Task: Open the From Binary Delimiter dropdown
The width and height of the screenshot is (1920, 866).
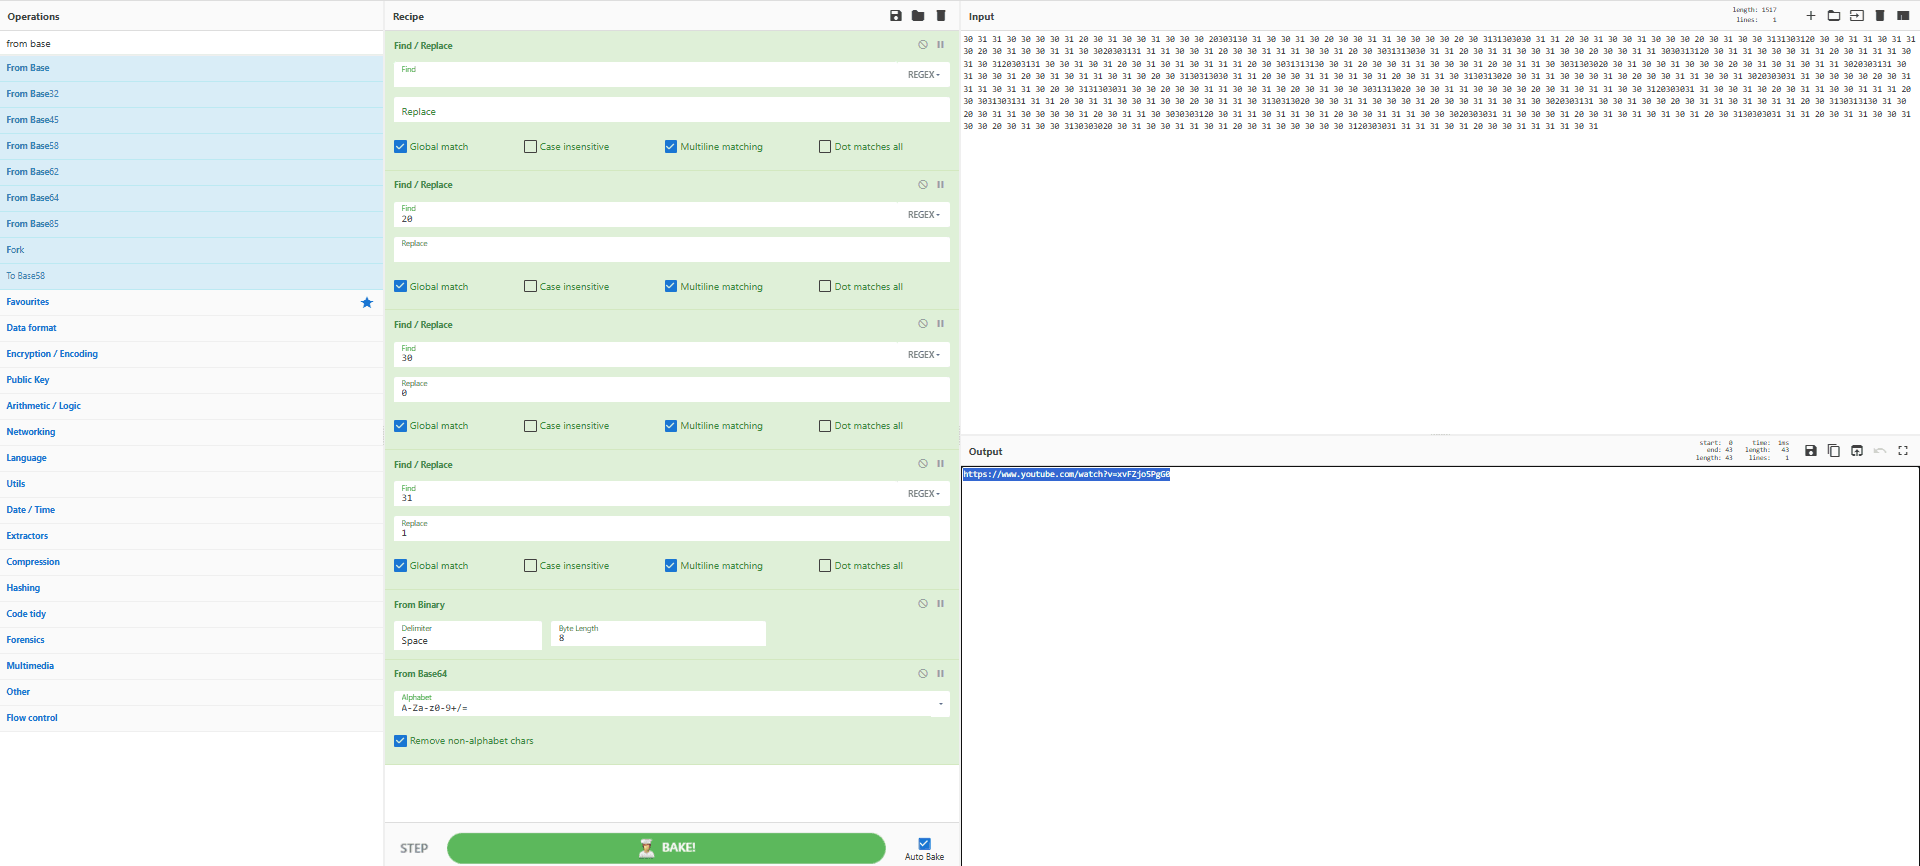Action: (468, 635)
